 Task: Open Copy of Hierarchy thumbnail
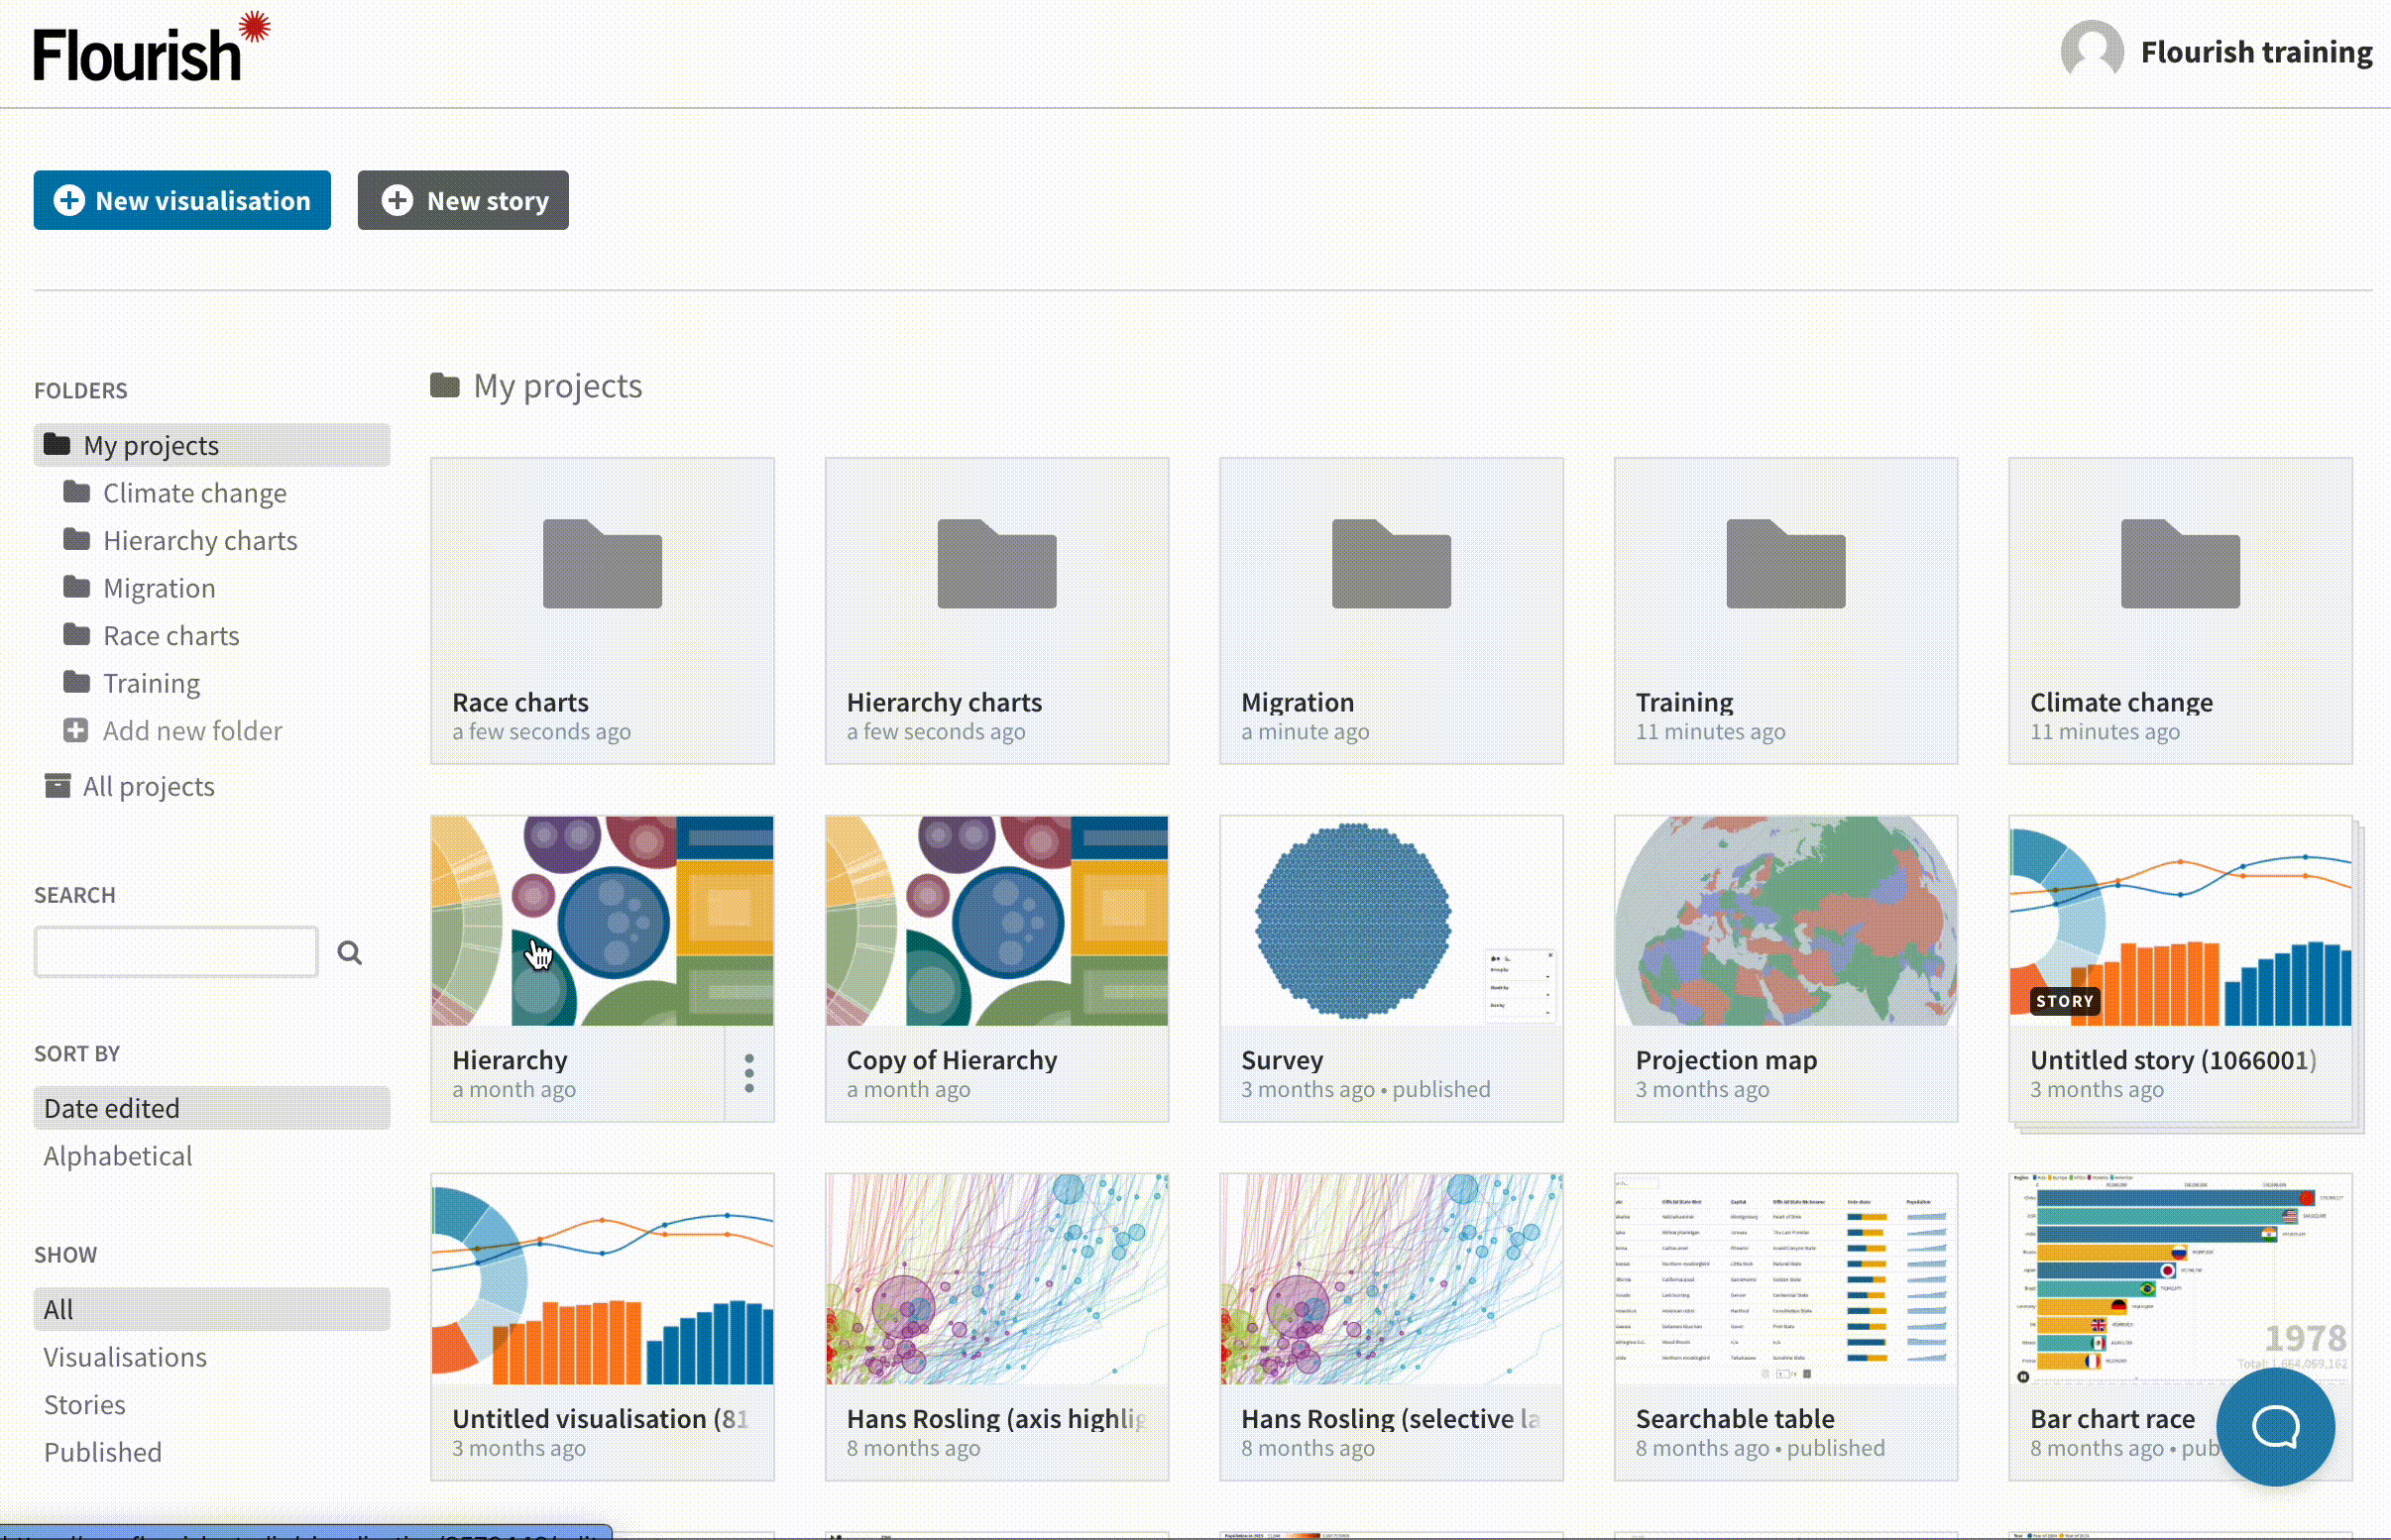pyautogui.click(x=997, y=921)
